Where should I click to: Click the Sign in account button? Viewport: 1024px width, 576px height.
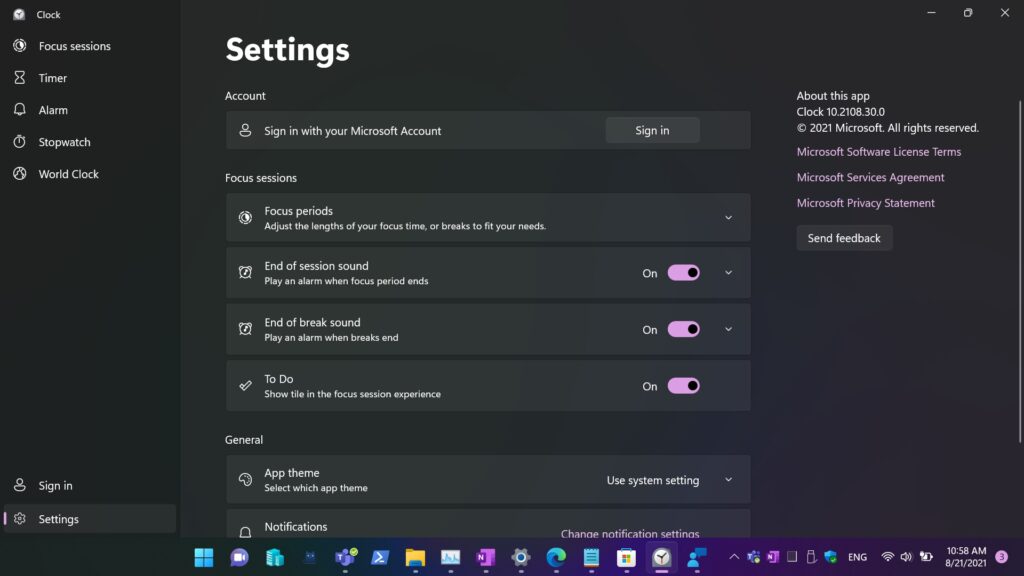[652, 130]
